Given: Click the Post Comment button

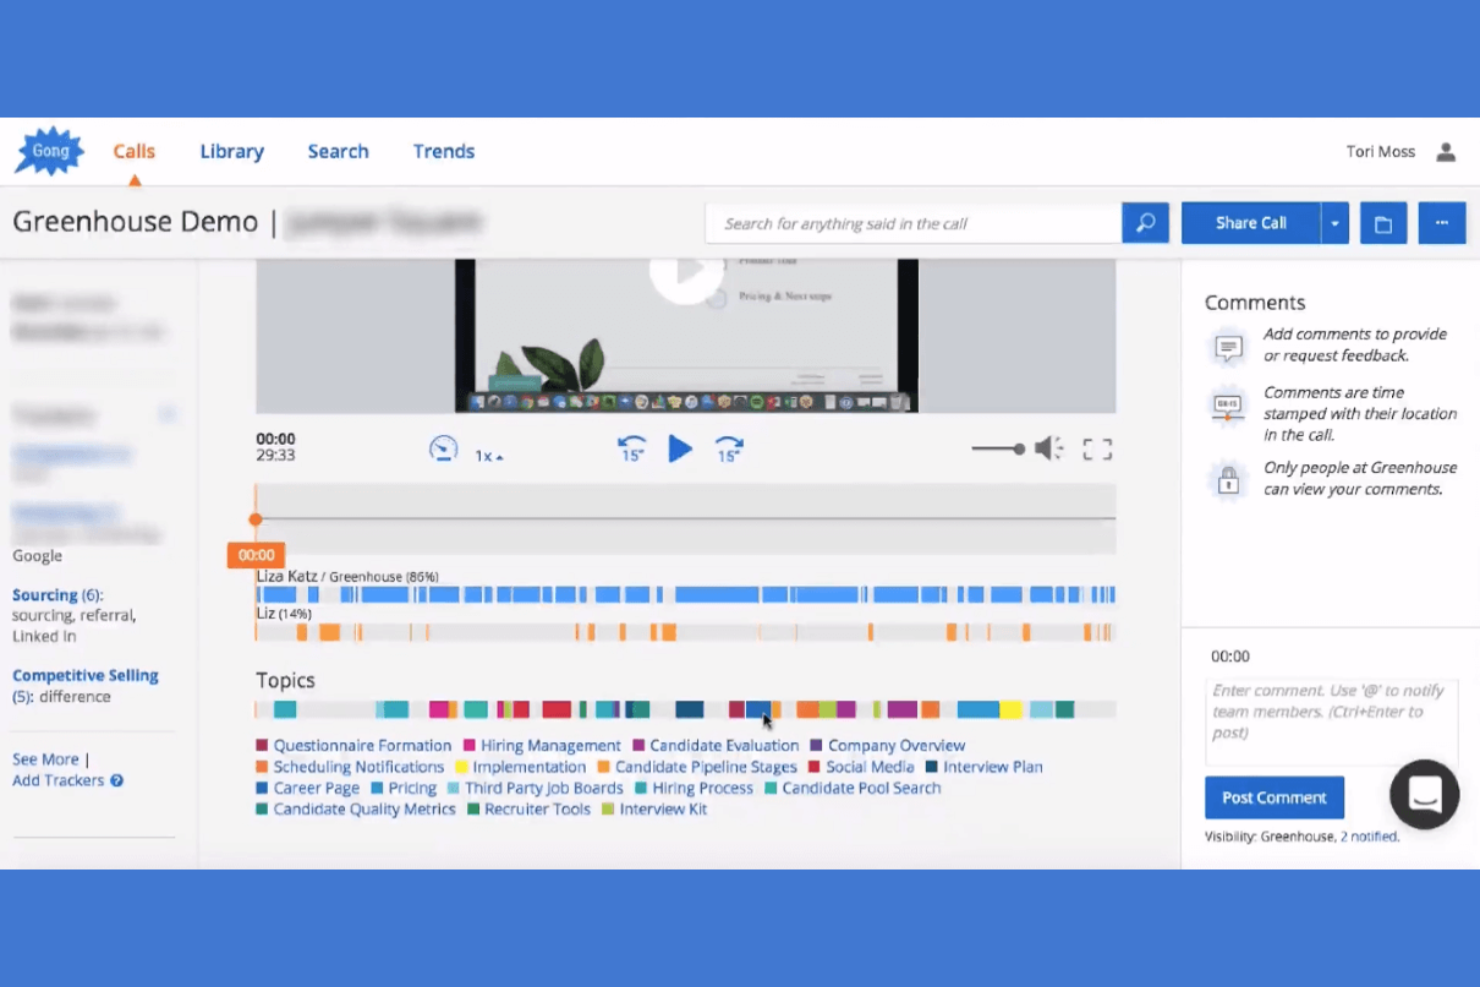Looking at the screenshot, I should coord(1274,798).
